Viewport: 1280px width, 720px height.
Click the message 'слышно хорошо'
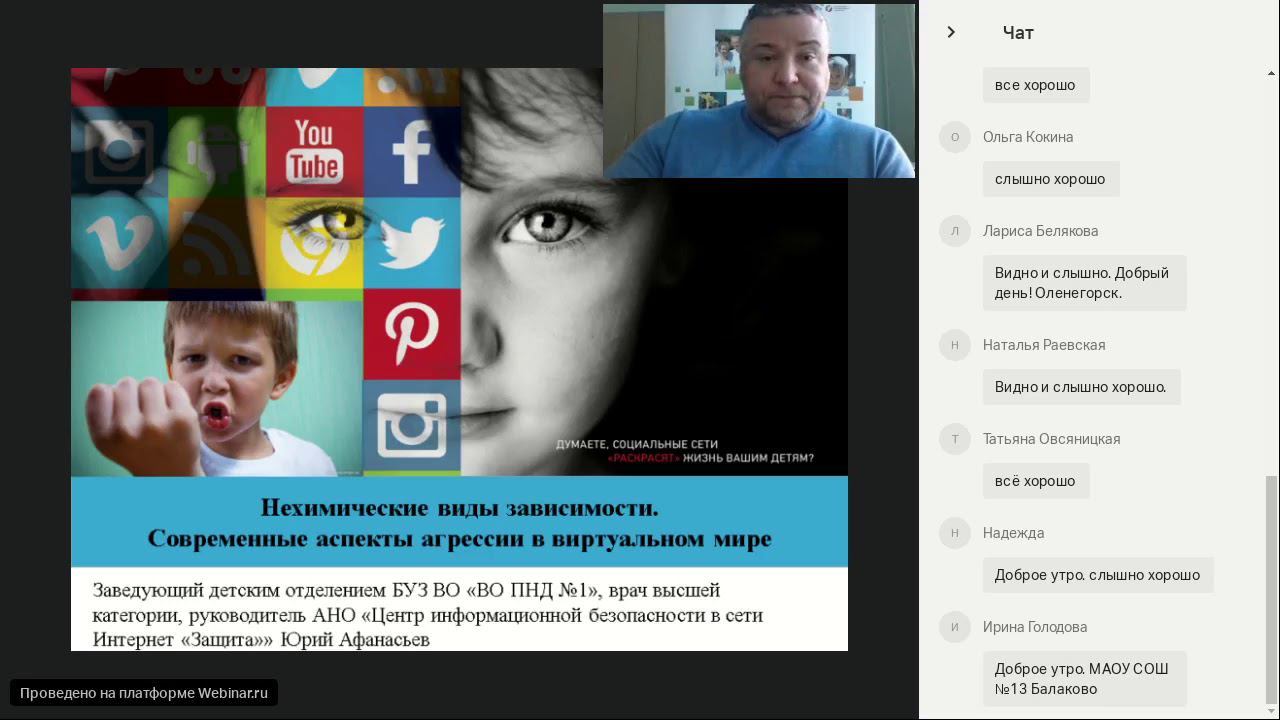tap(1051, 179)
